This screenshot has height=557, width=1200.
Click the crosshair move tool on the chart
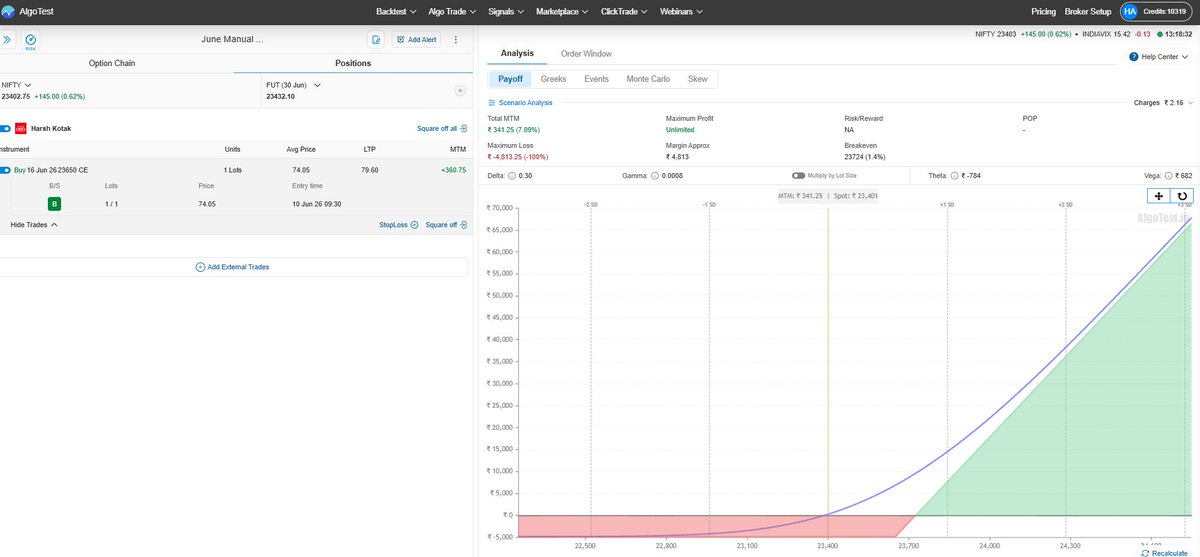tap(1158, 197)
